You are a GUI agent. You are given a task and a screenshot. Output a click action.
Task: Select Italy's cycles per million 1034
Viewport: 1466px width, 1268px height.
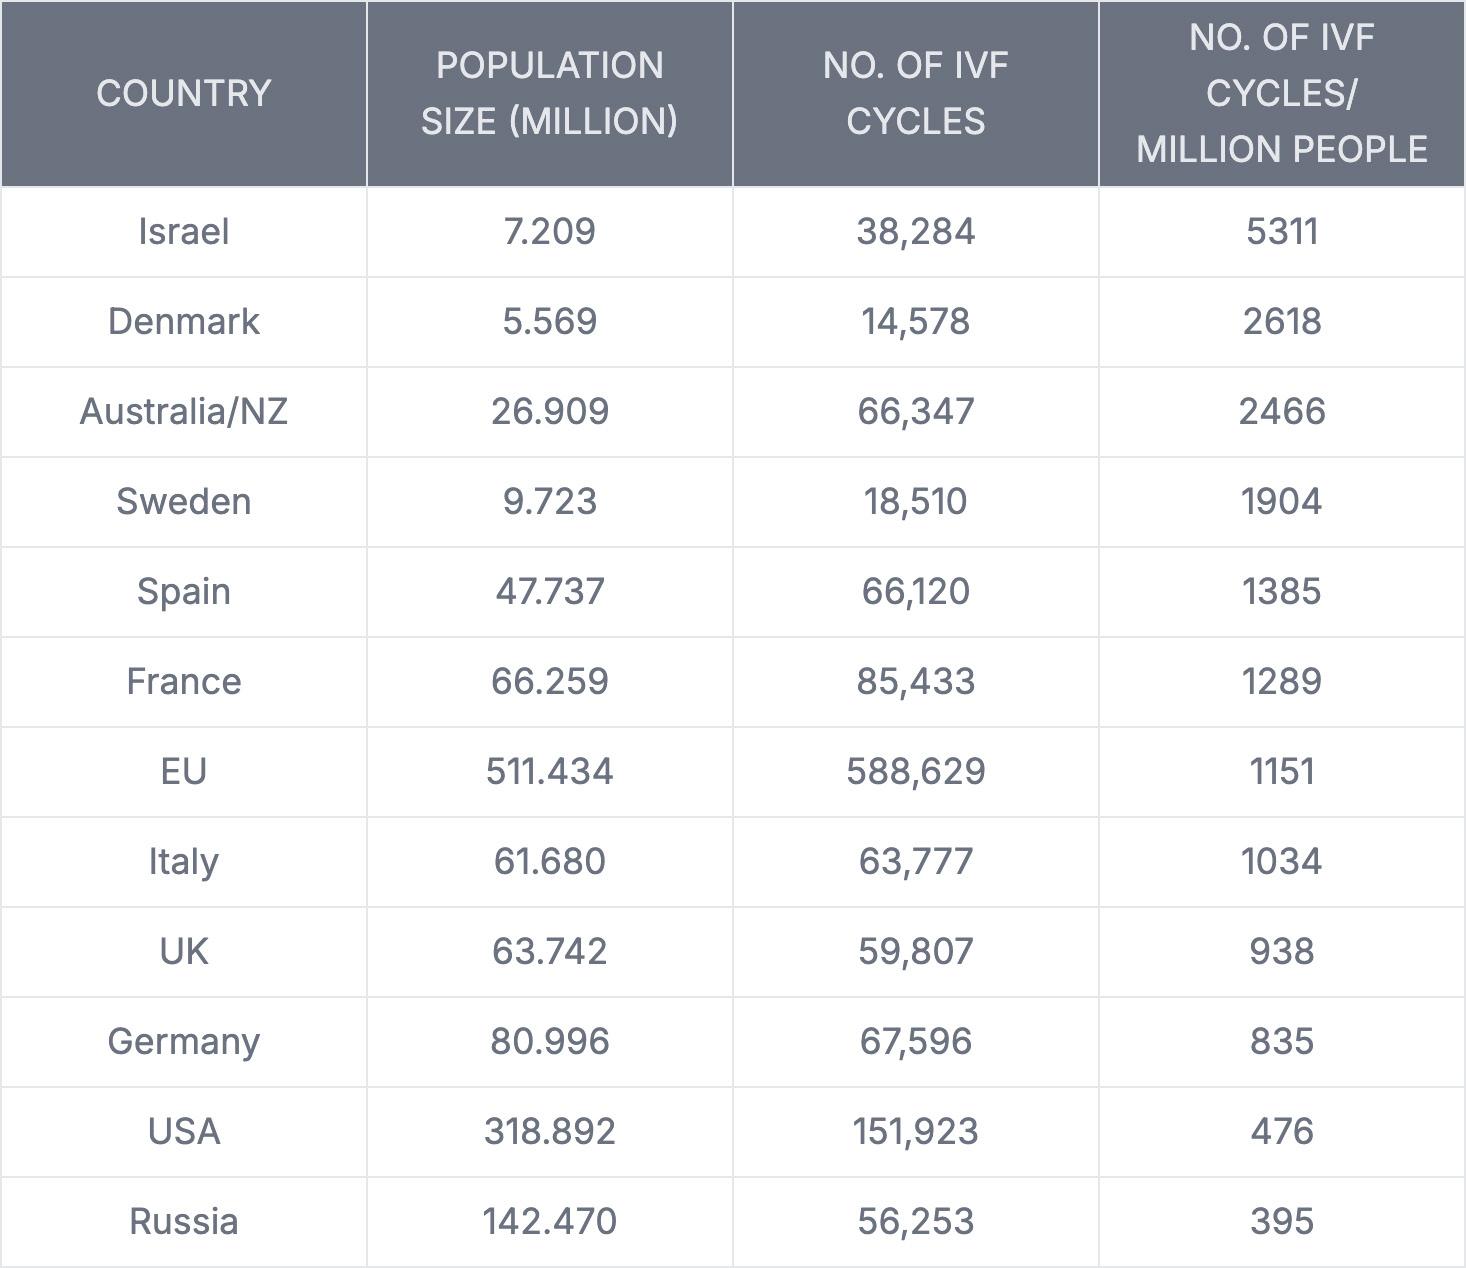(x=1281, y=862)
